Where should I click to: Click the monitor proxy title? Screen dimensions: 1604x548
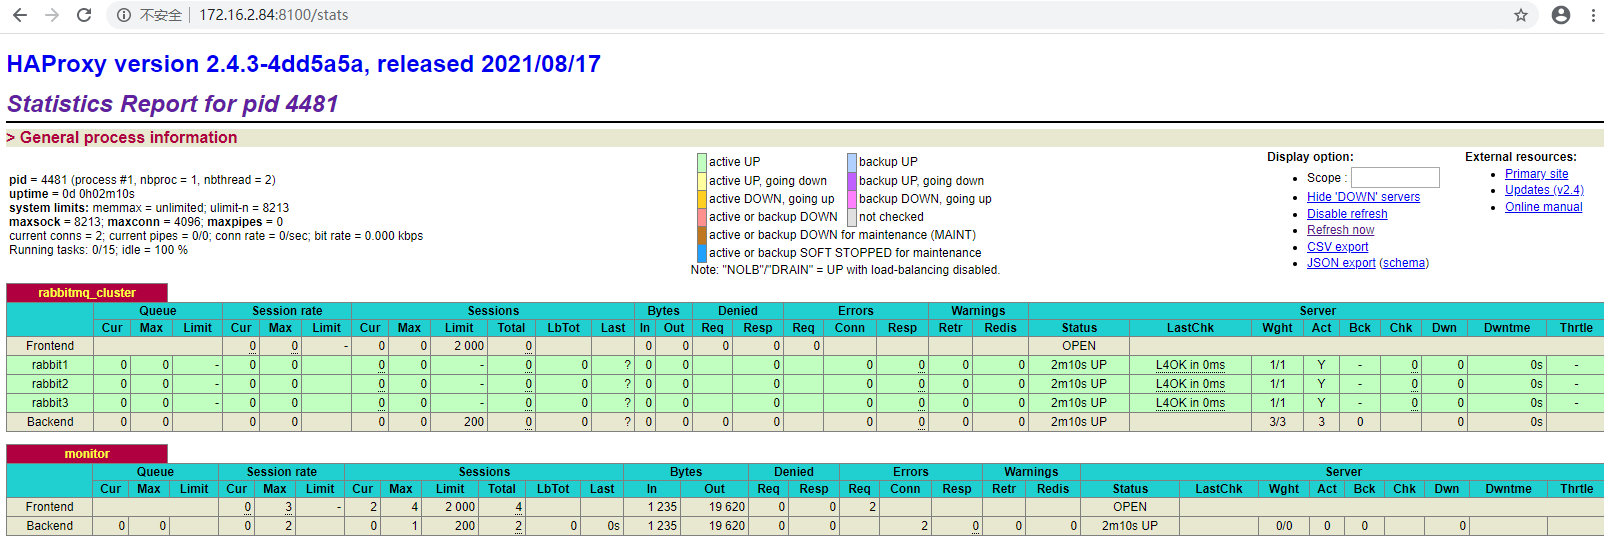[87, 454]
